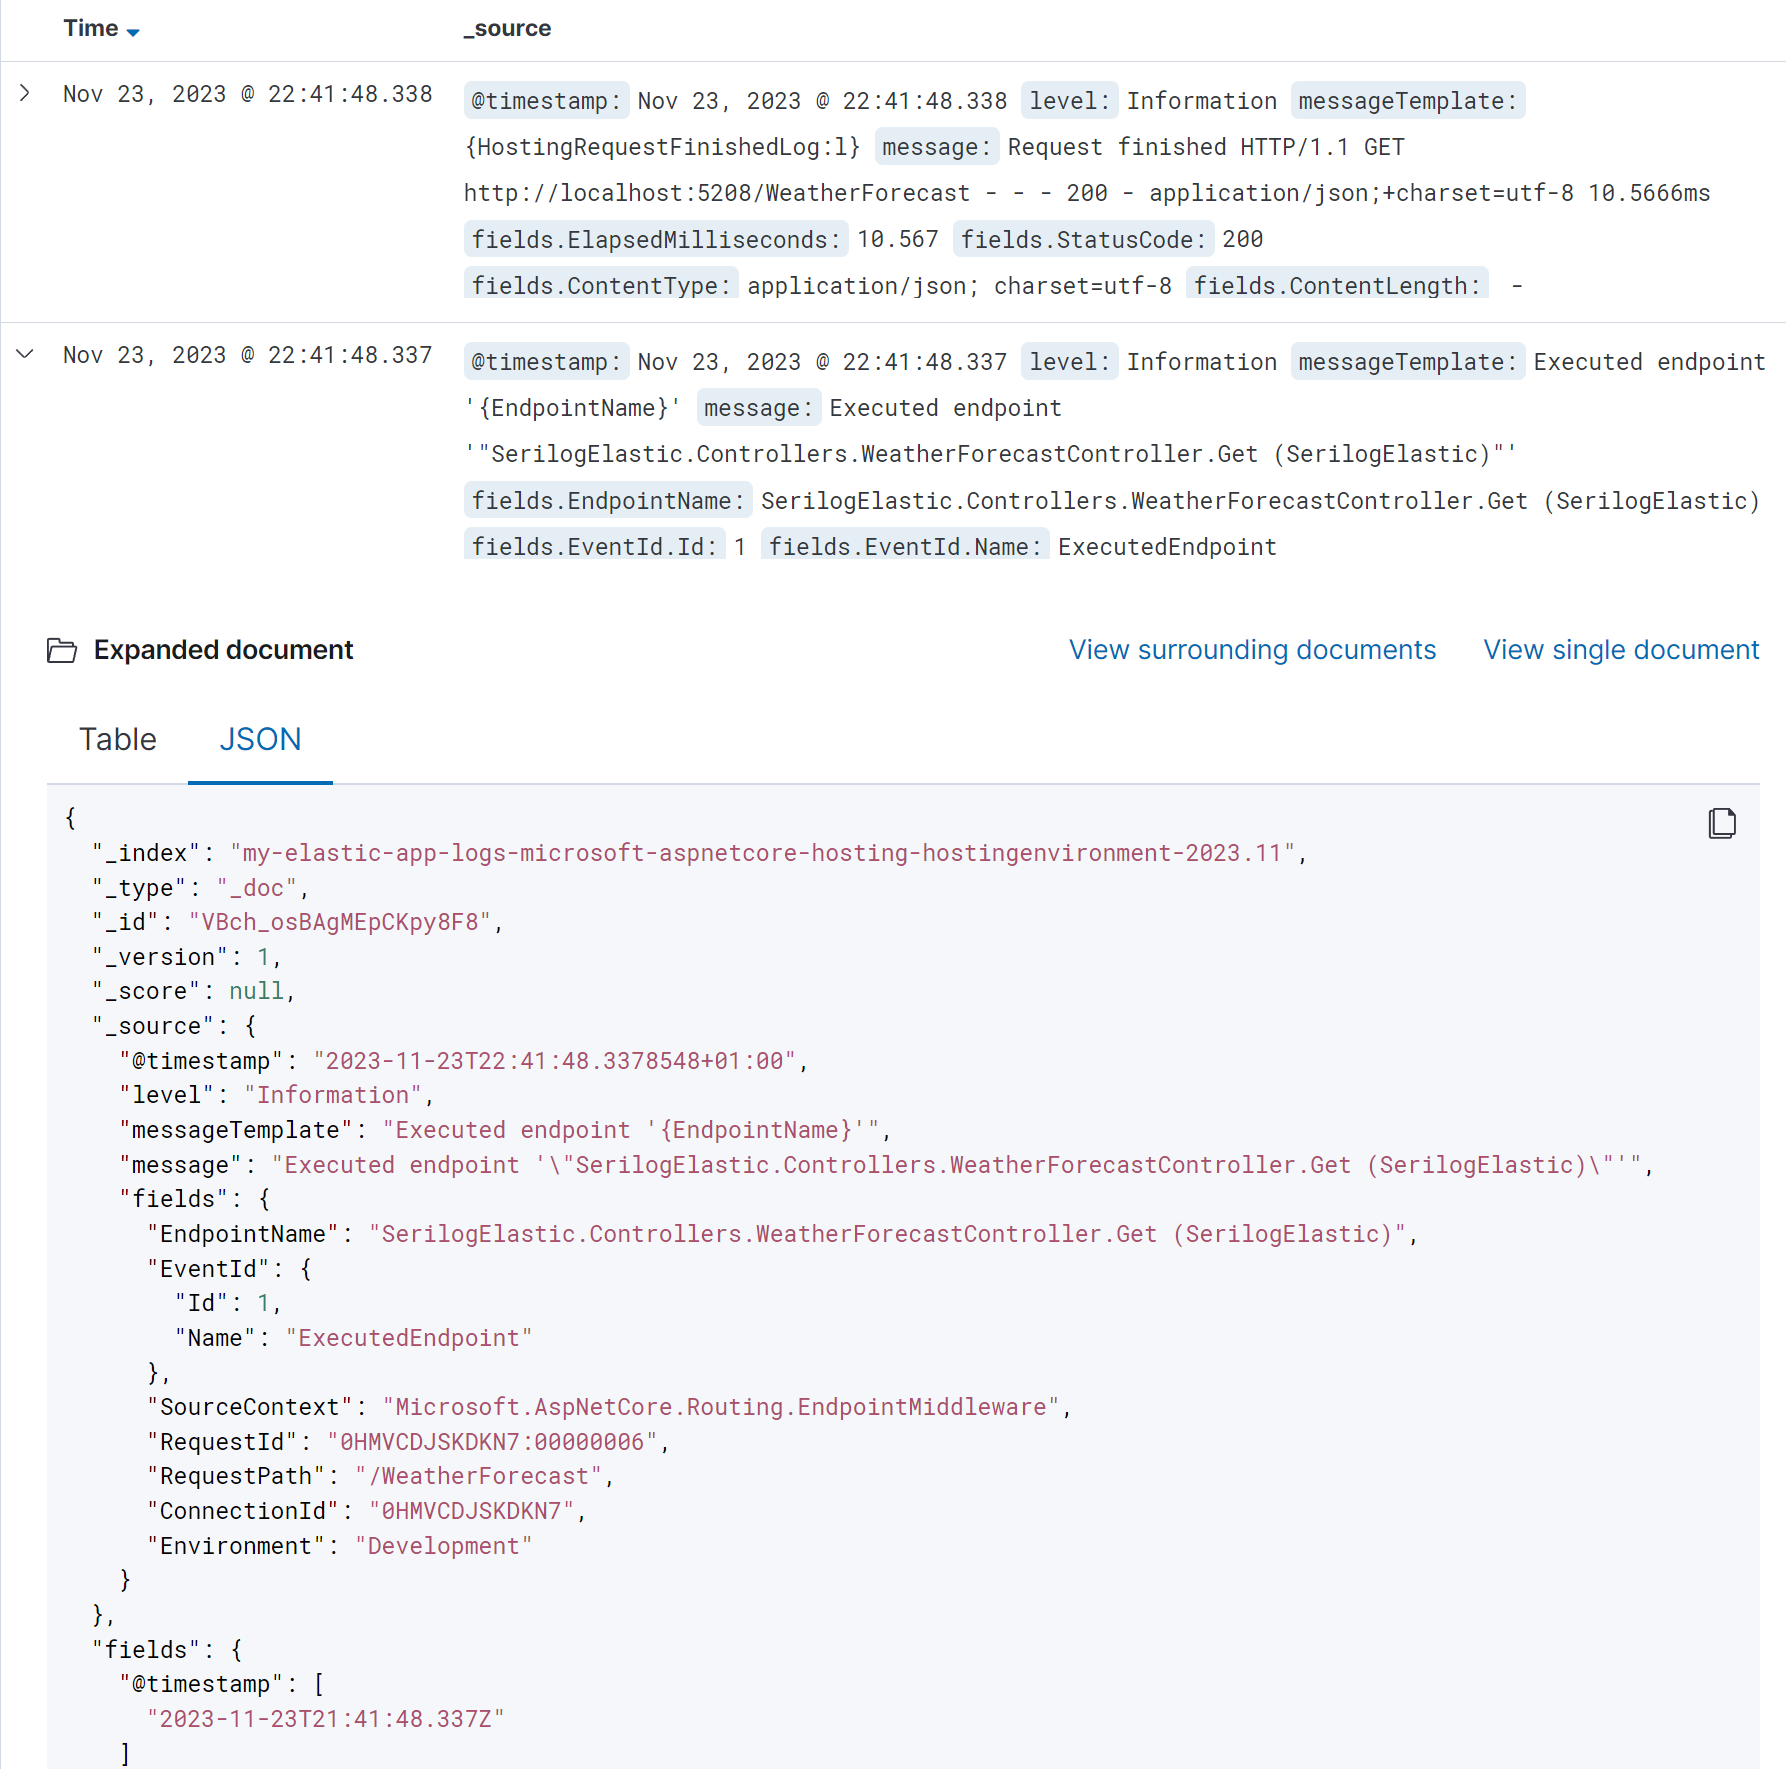Click the Time column sort arrow
1786x1769 pixels.
click(133, 32)
